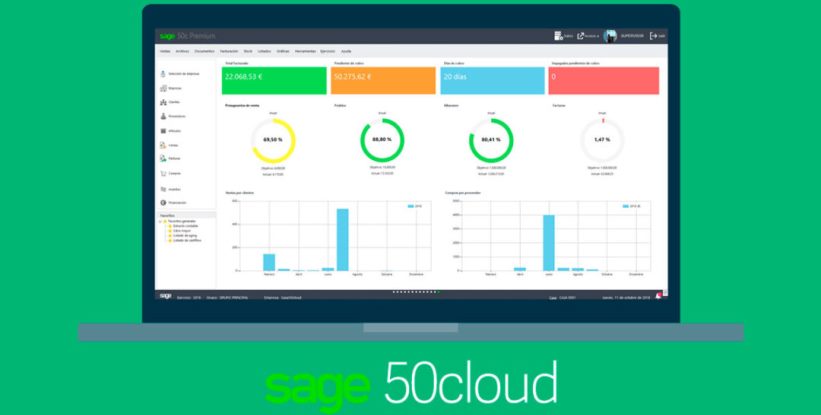Click the blue 20 días tile
The width and height of the screenshot is (821, 415).
point(492,81)
